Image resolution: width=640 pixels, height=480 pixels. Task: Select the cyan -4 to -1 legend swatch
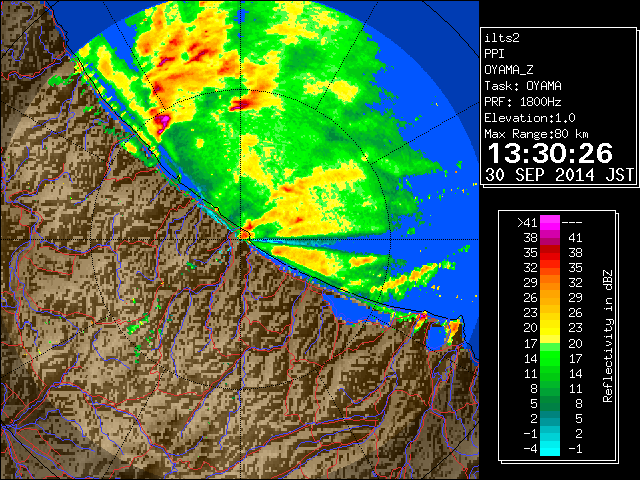coord(550,449)
